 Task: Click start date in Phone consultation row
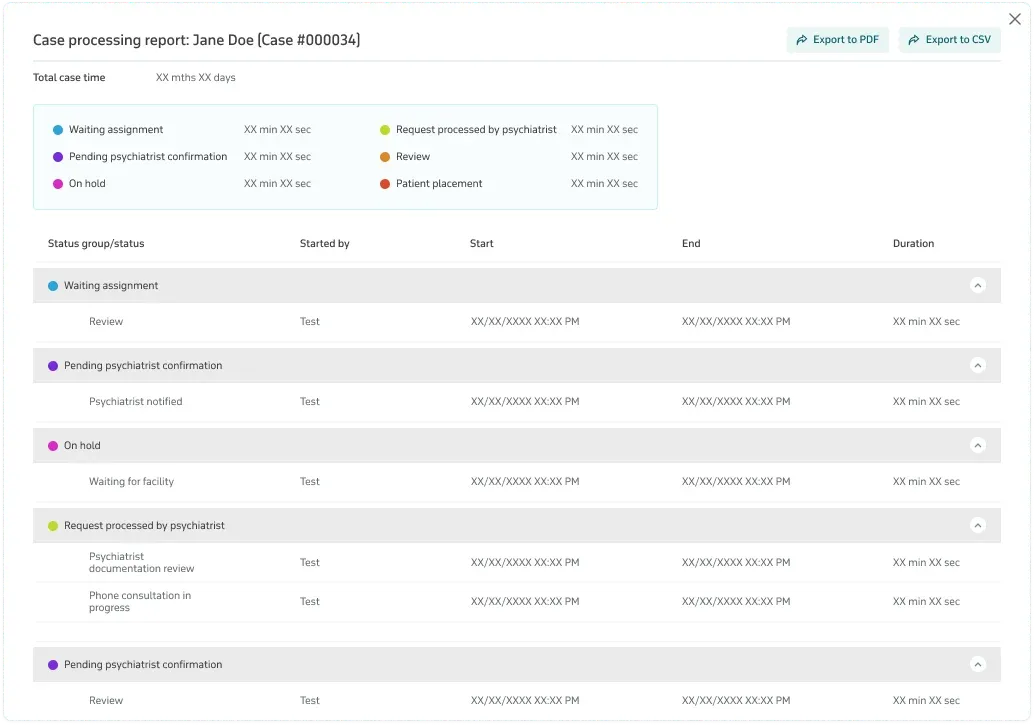tap(525, 602)
